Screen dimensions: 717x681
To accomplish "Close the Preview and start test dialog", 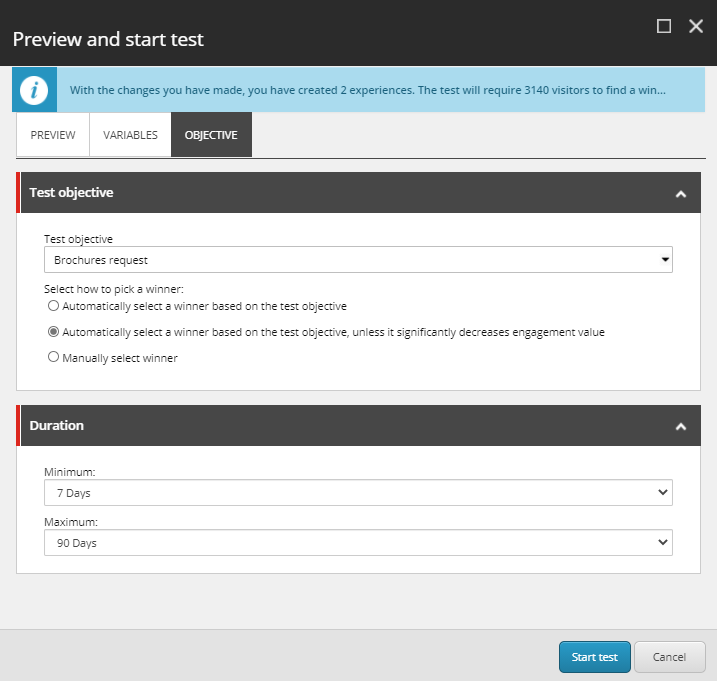I will 696,26.
